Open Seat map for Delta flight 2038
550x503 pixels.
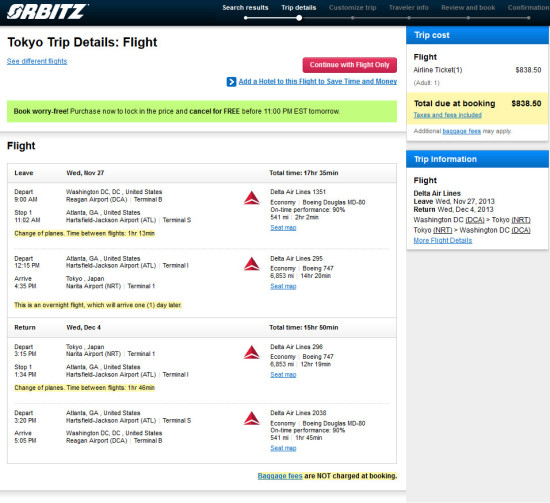[283, 448]
